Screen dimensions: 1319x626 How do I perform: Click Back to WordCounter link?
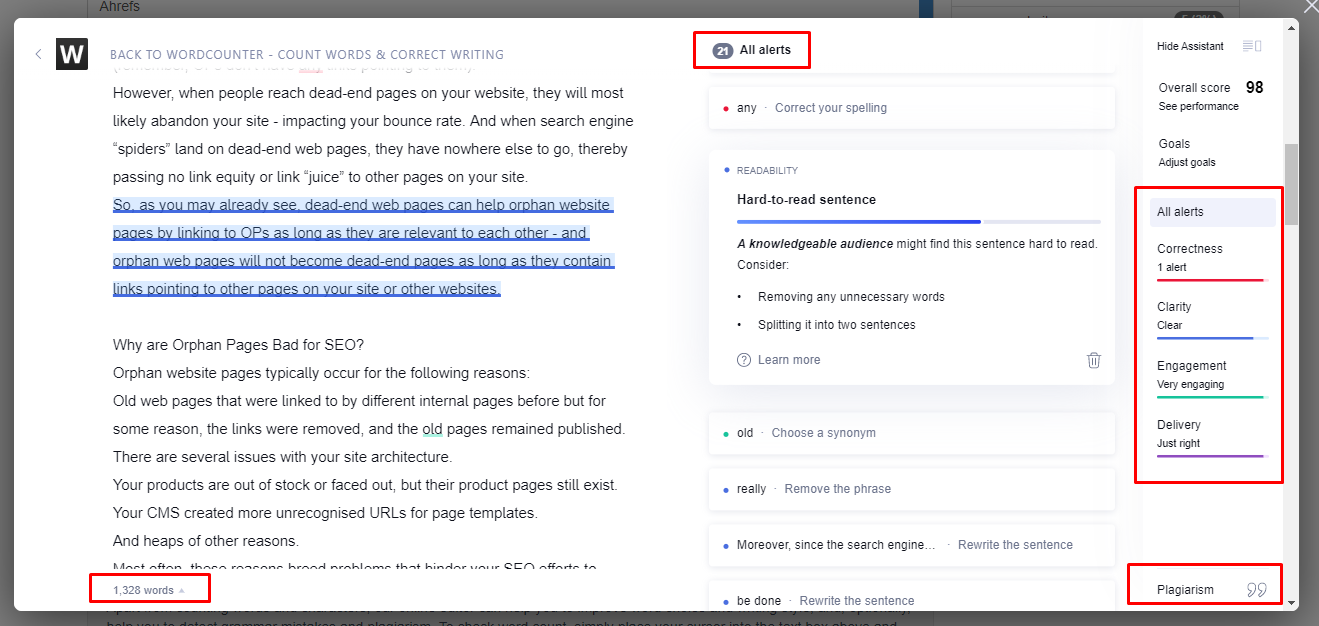point(306,55)
